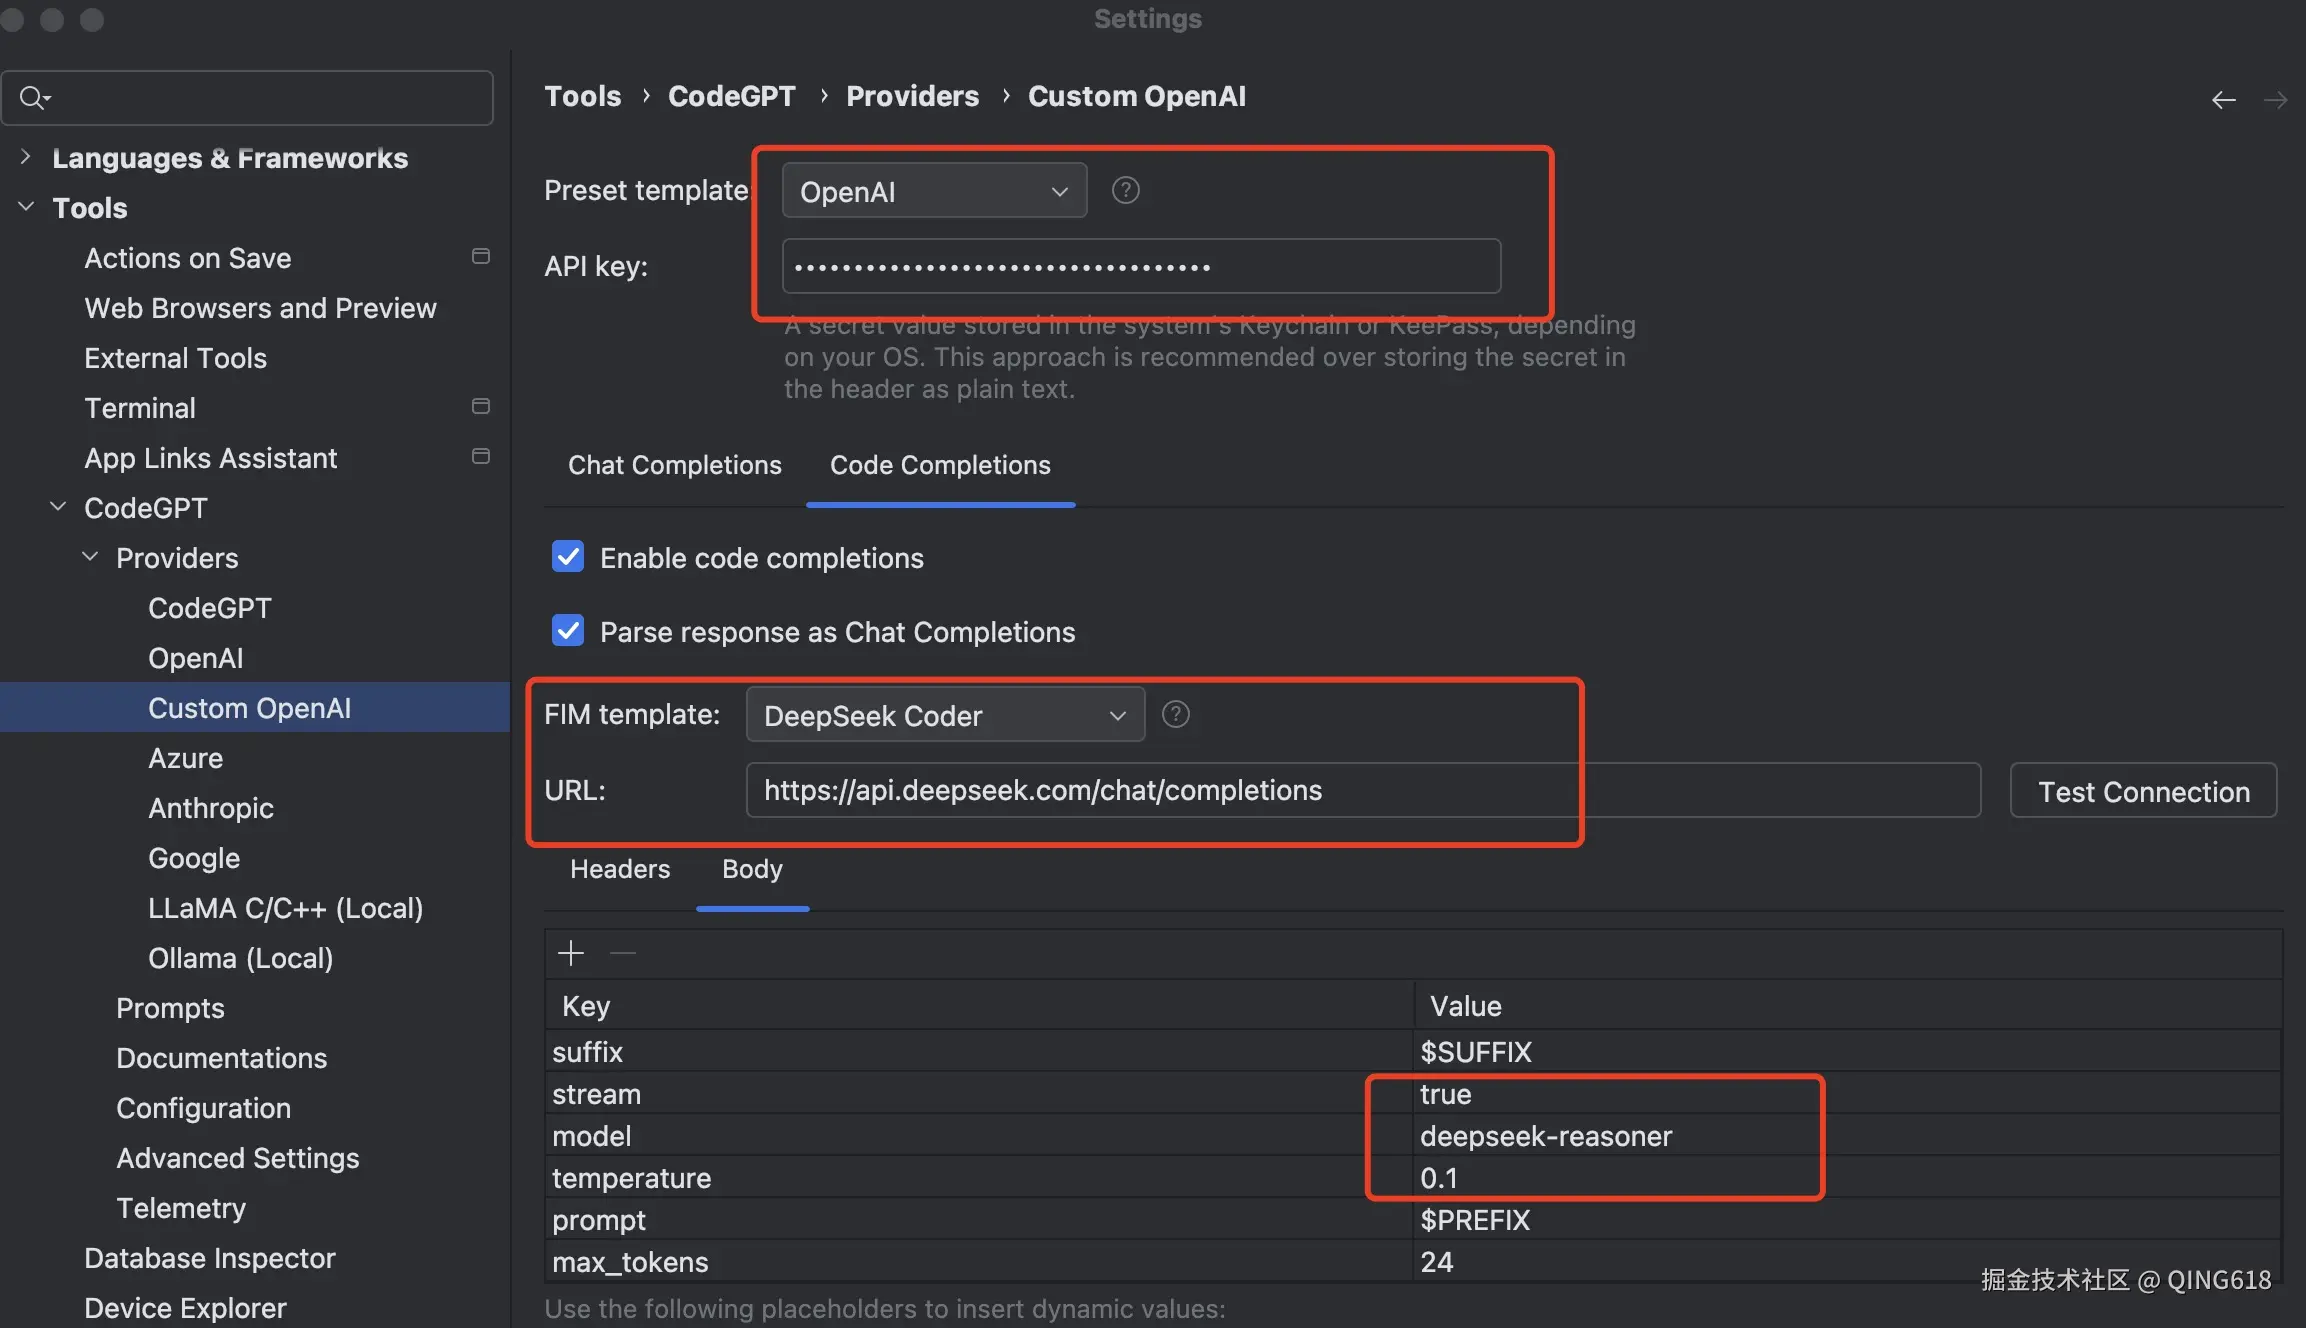The height and width of the screenshot is (1328, 2306).
Task: Click into the API key field
Action: (1140, 267)
